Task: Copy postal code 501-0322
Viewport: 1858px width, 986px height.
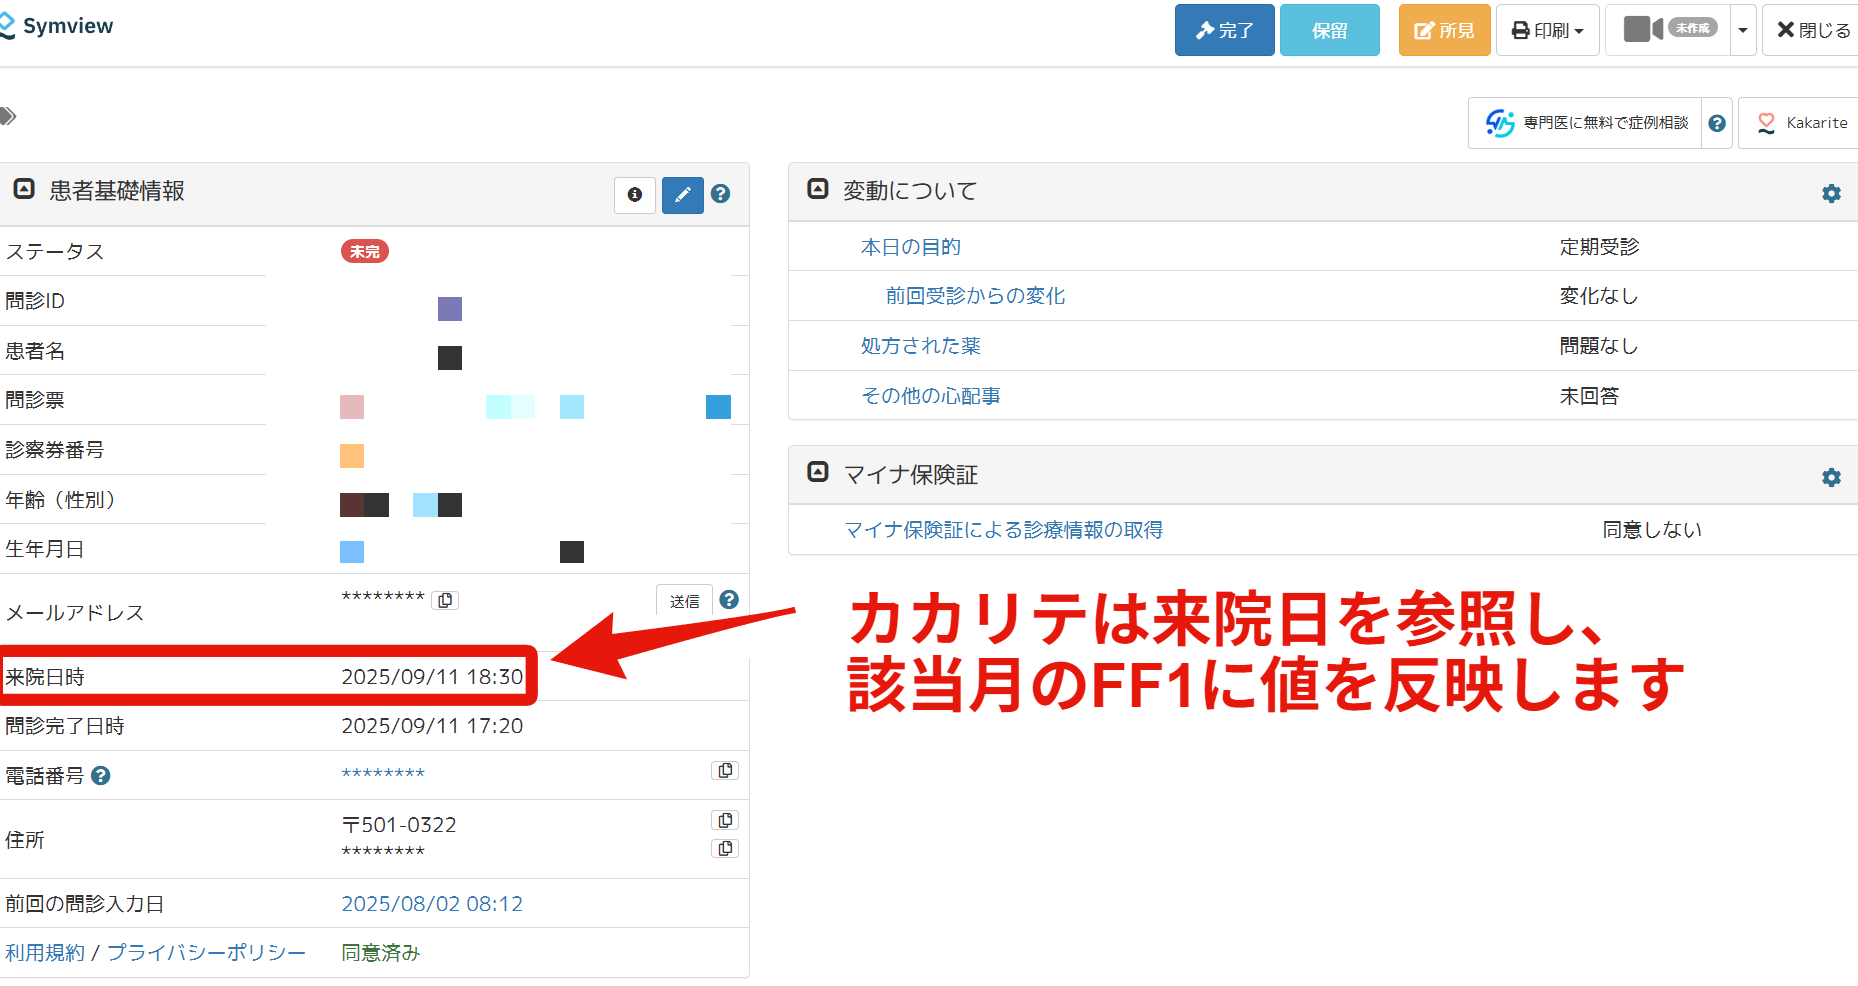Action: [725, 821]
